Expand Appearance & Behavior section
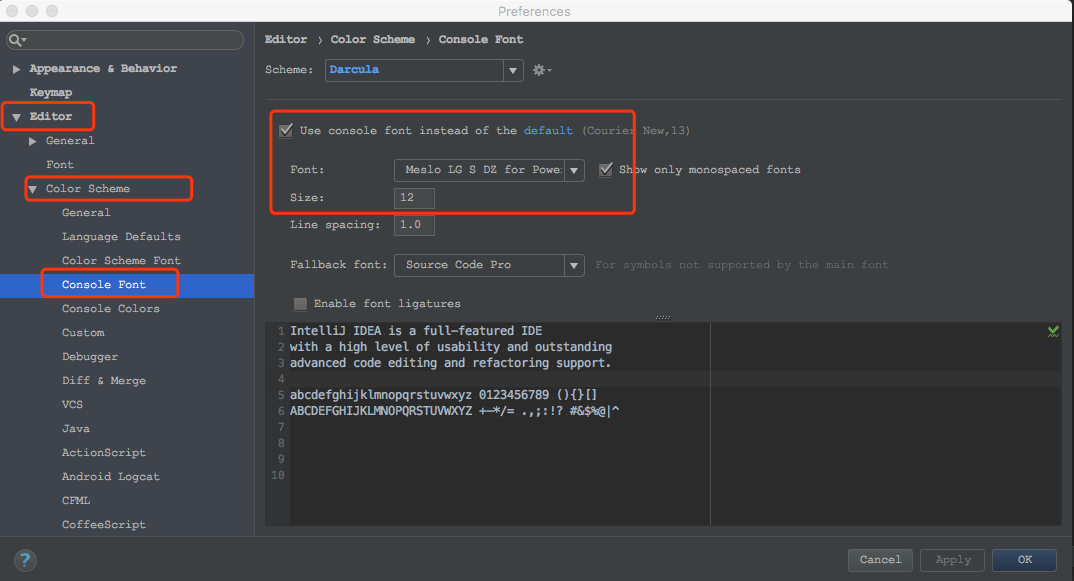 16,69
